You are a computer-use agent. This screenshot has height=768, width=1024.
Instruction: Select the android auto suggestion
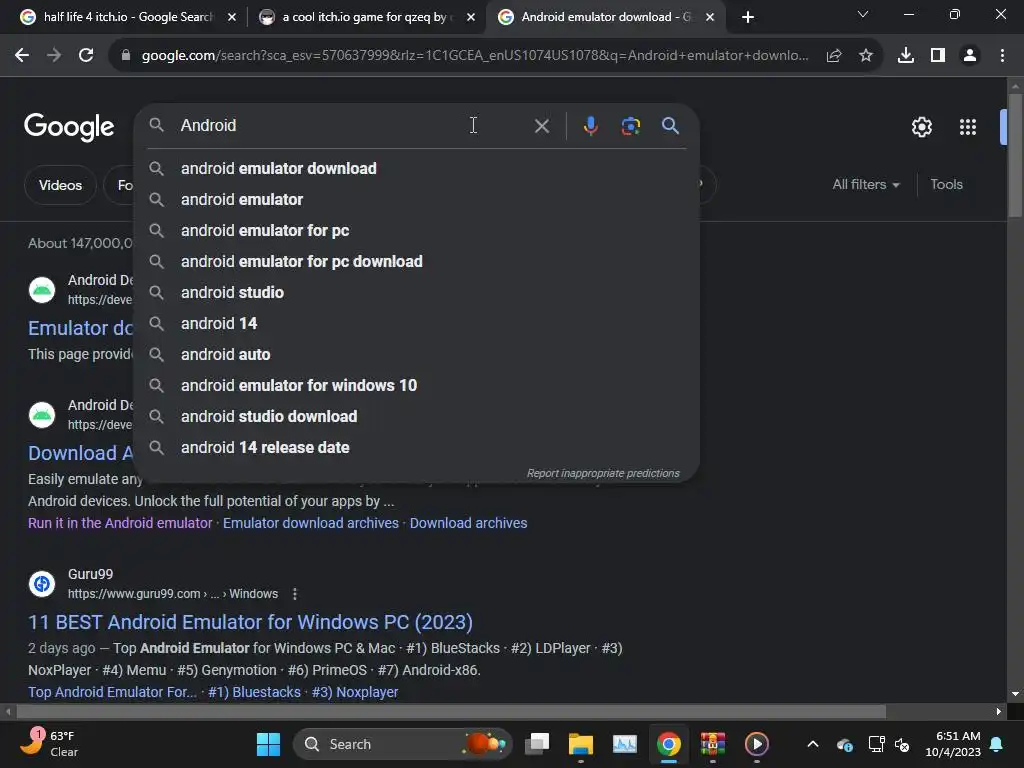416,355
